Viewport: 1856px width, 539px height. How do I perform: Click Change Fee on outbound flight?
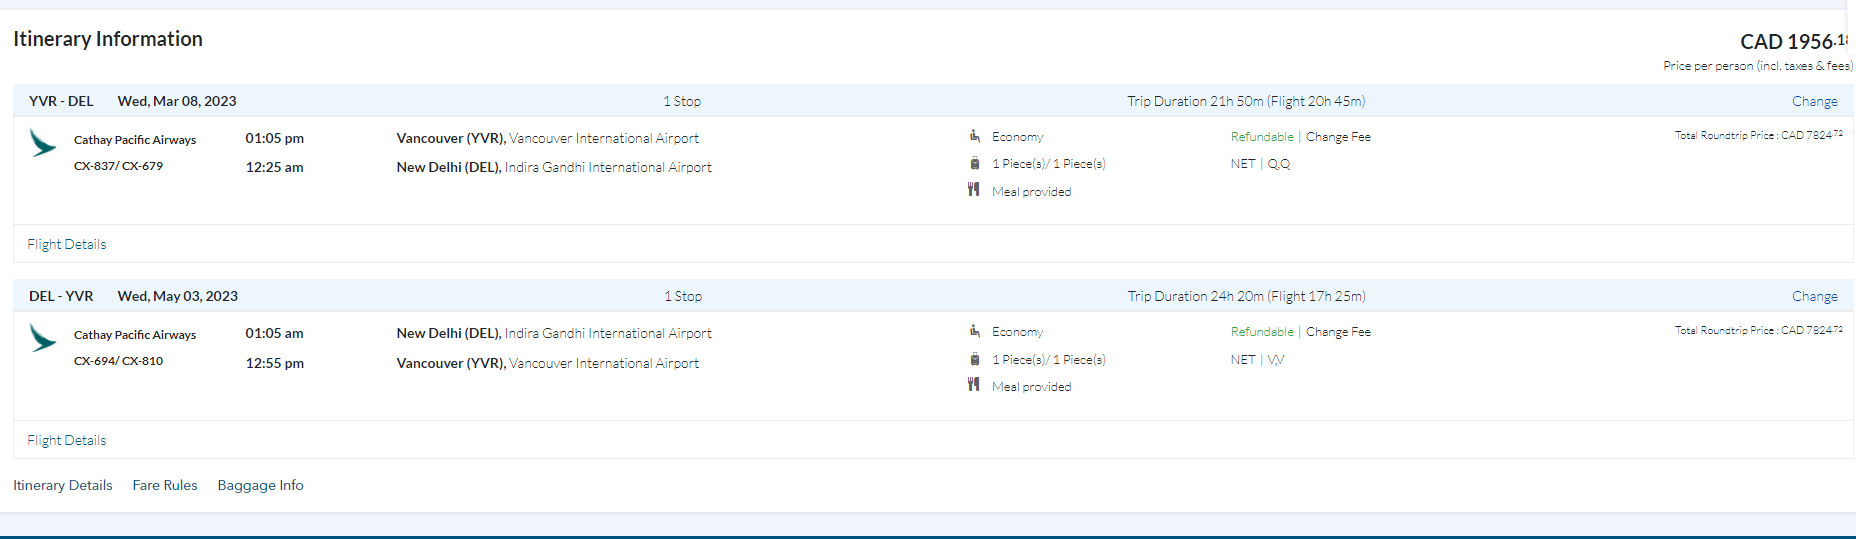coord(1338,137)
